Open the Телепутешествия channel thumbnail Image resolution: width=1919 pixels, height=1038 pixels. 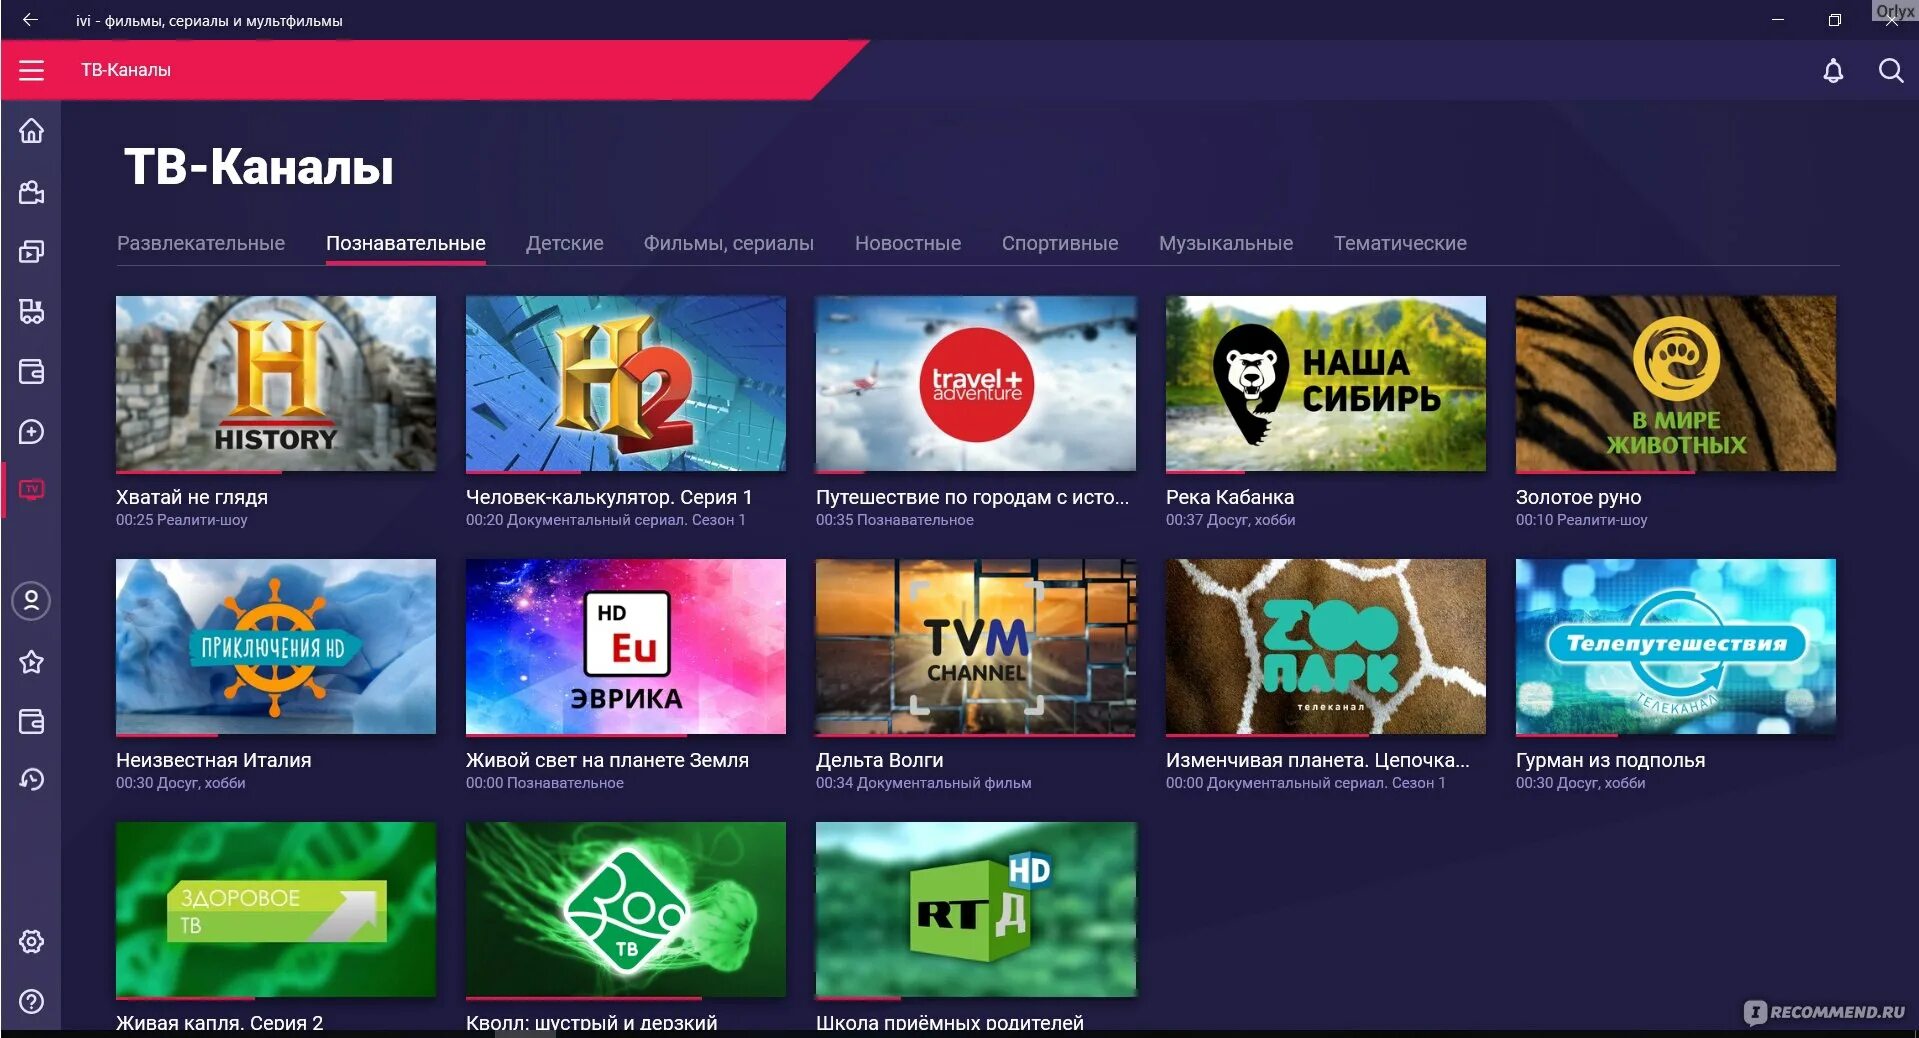tap(1676, 646)
